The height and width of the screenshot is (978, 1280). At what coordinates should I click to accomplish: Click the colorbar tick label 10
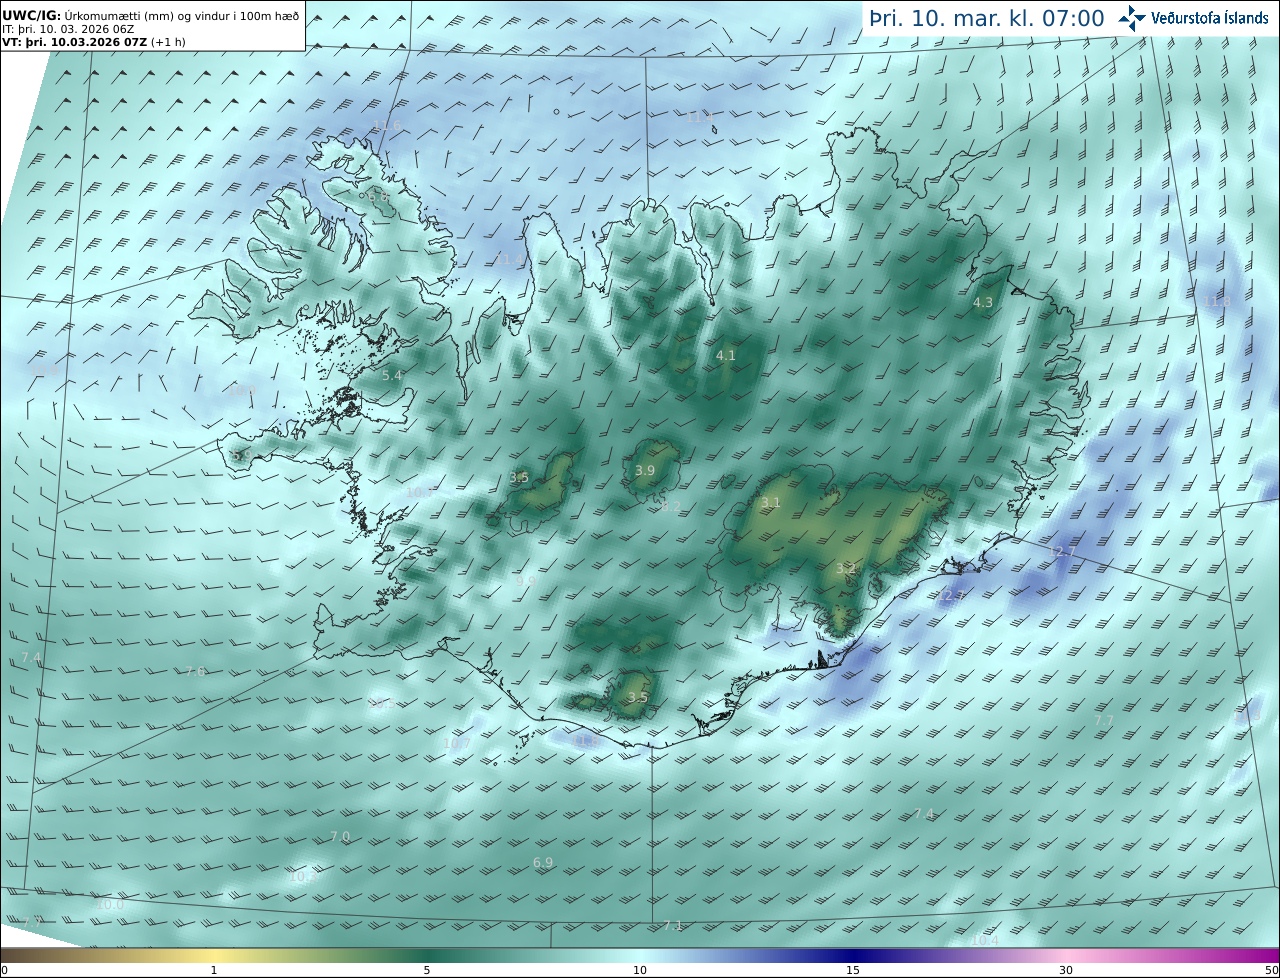(640, 970)
